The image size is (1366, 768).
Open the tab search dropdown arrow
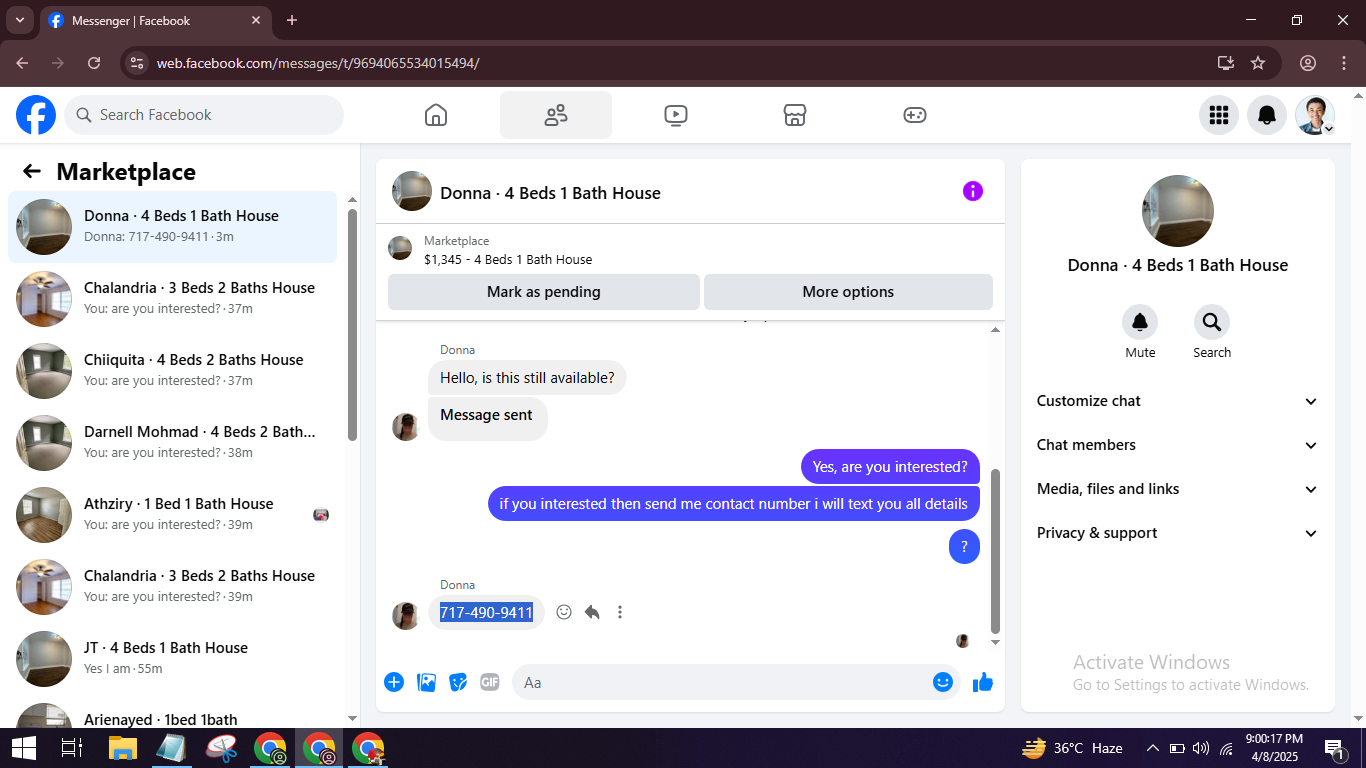pyautogui.click(x=19, y=20)
